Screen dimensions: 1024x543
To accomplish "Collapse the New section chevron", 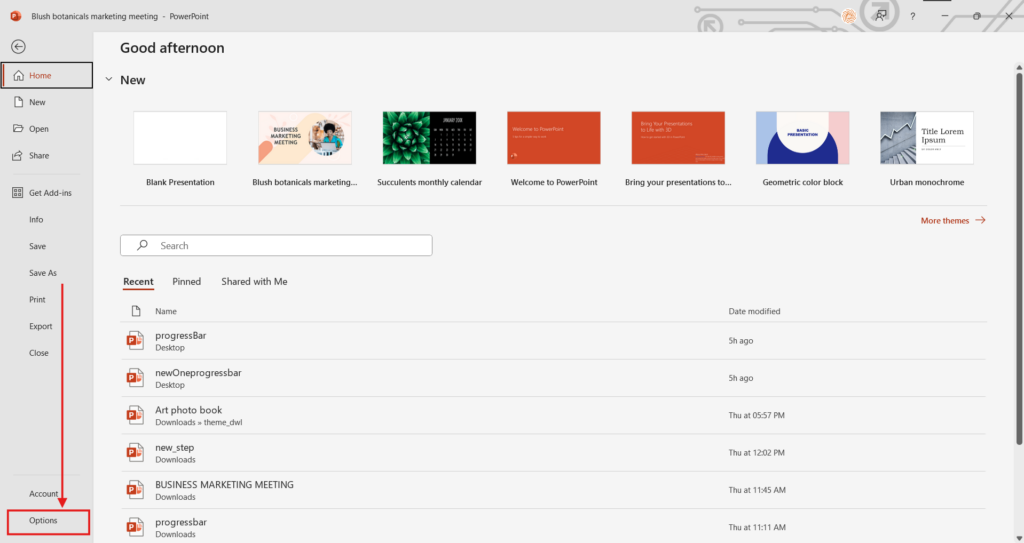I will pyautogui.click(x=107, y=80).
